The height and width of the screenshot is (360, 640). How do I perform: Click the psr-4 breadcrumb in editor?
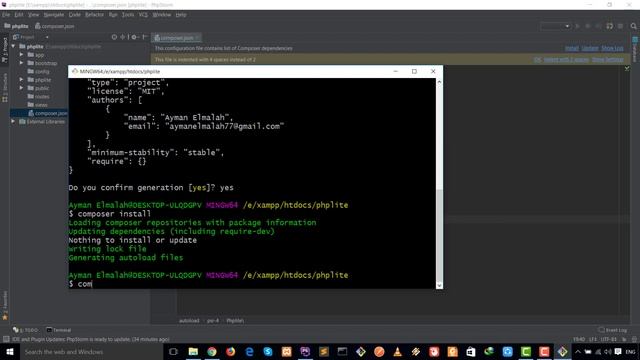pos(213,320)
